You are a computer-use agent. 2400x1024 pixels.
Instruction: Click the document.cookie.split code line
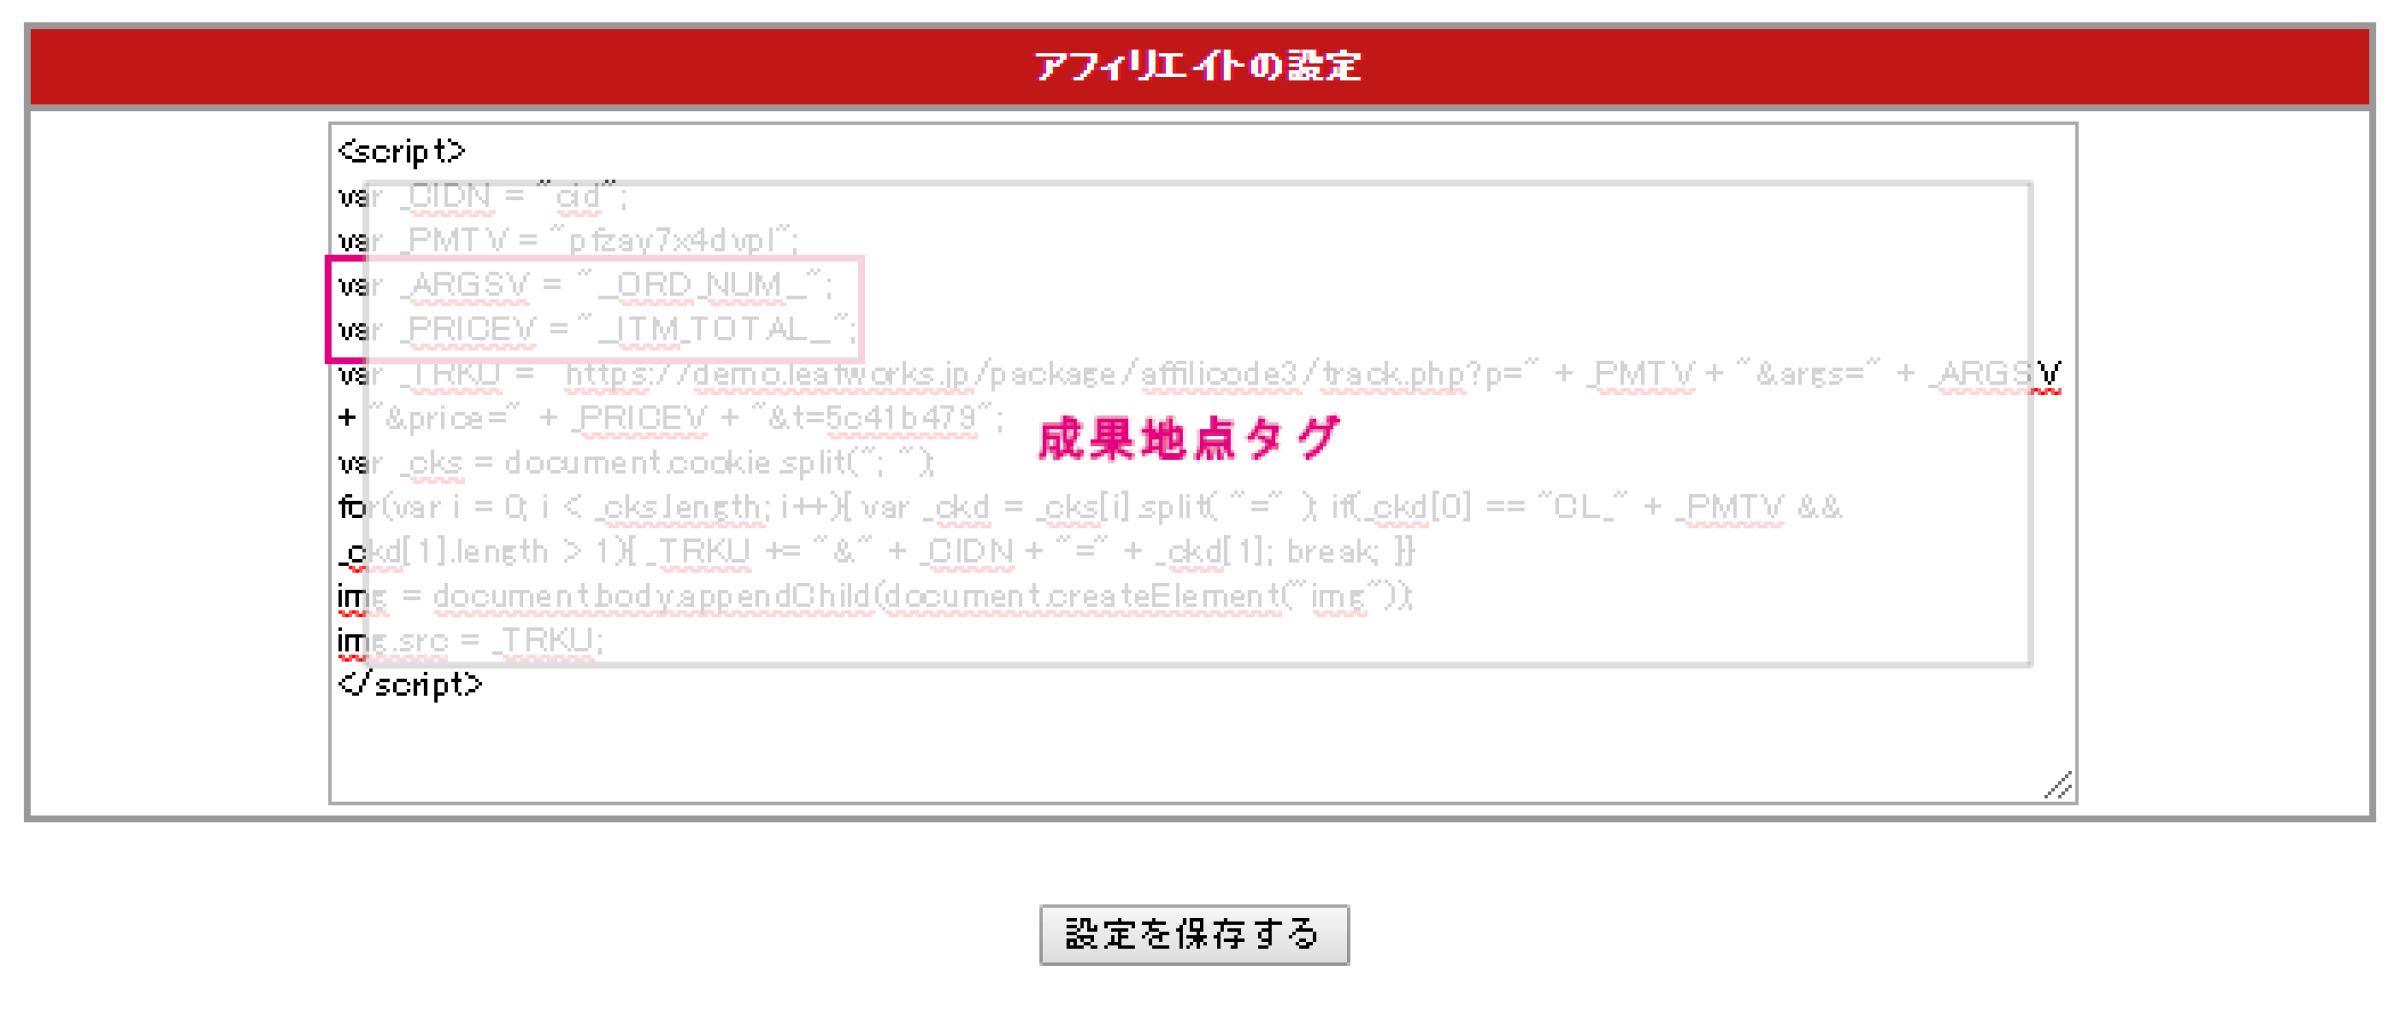point(637,462)
